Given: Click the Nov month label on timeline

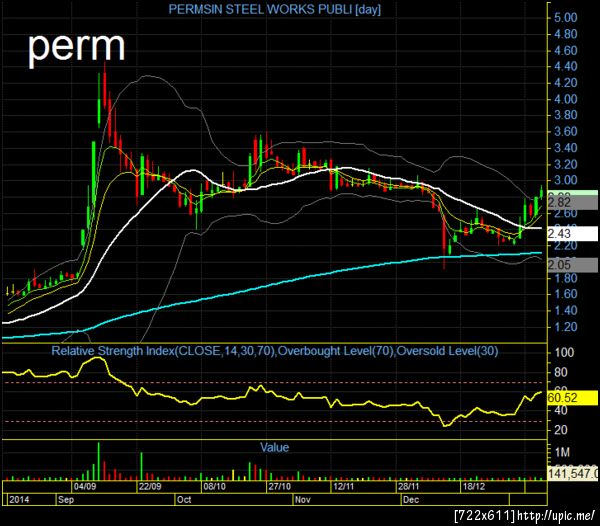Looking at the screenshot, I should pos(303,500).
